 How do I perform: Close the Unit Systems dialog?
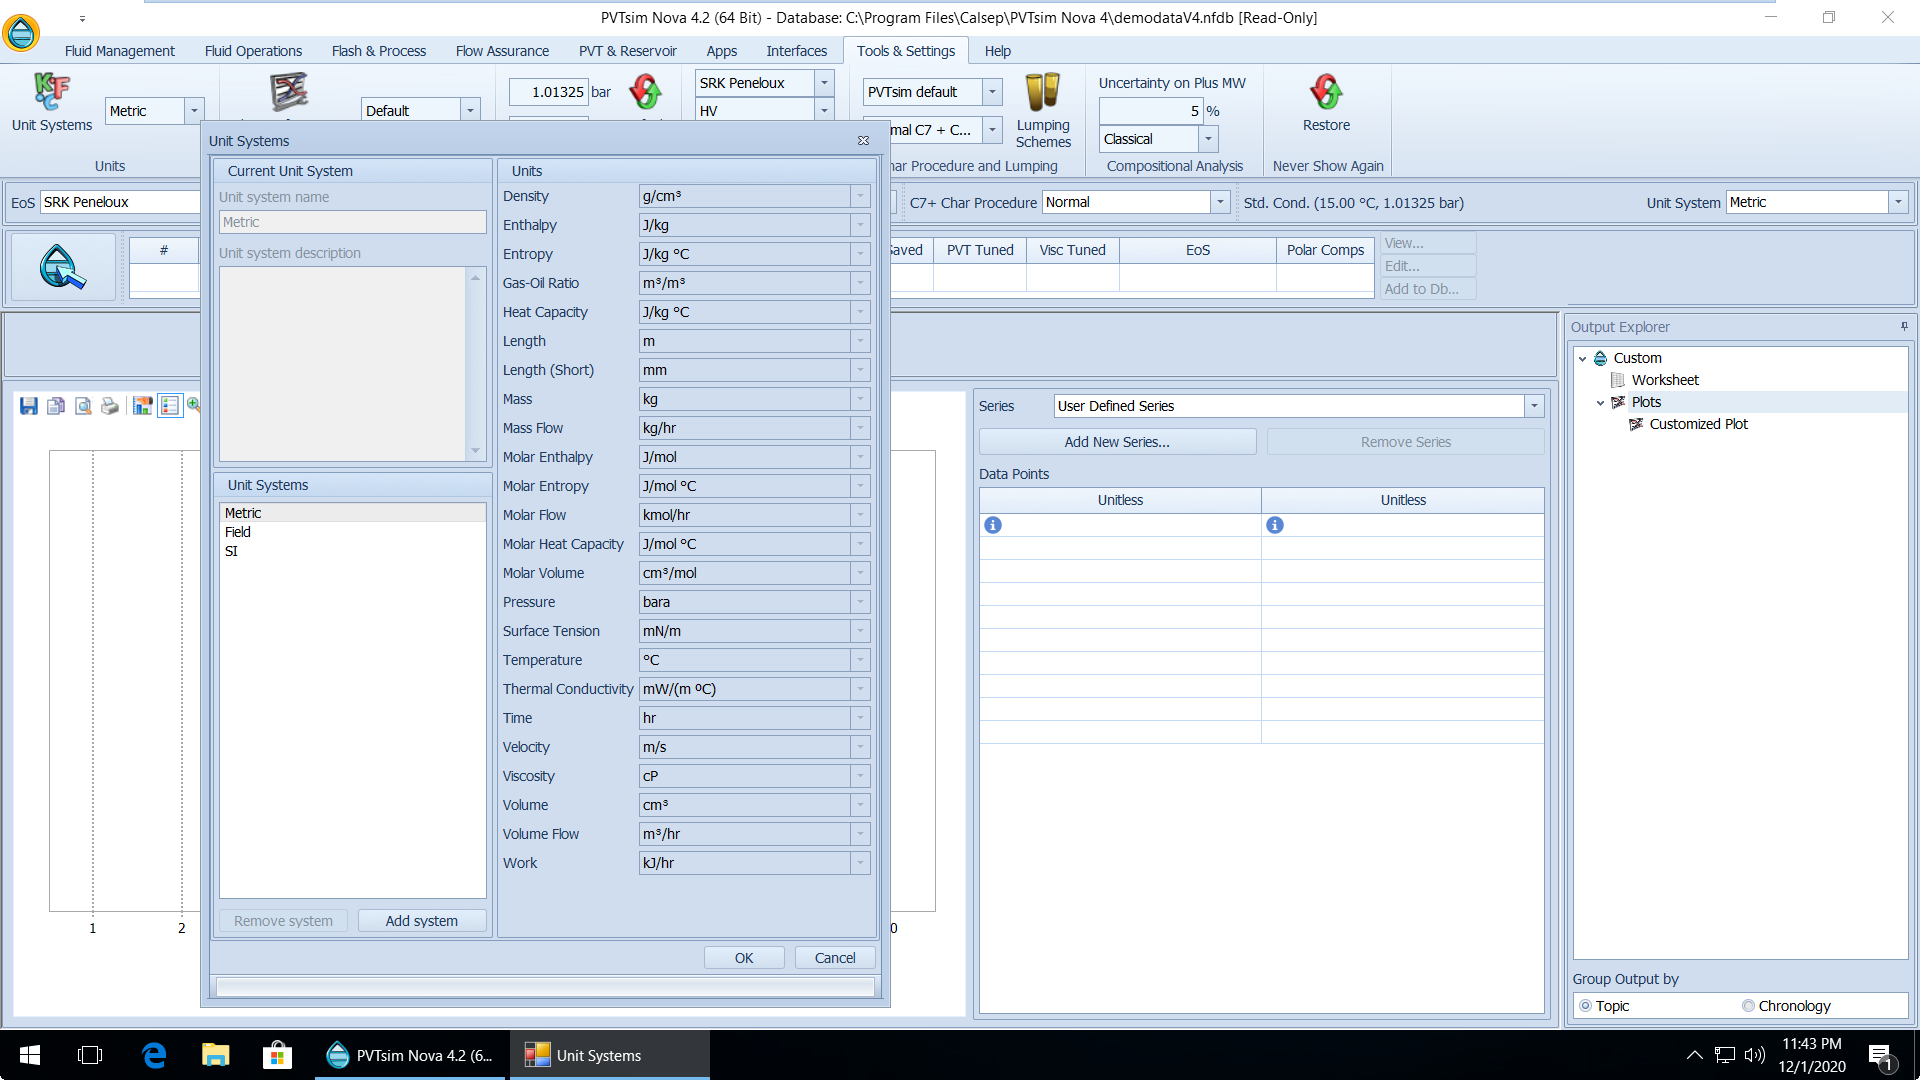coord(863,141)
